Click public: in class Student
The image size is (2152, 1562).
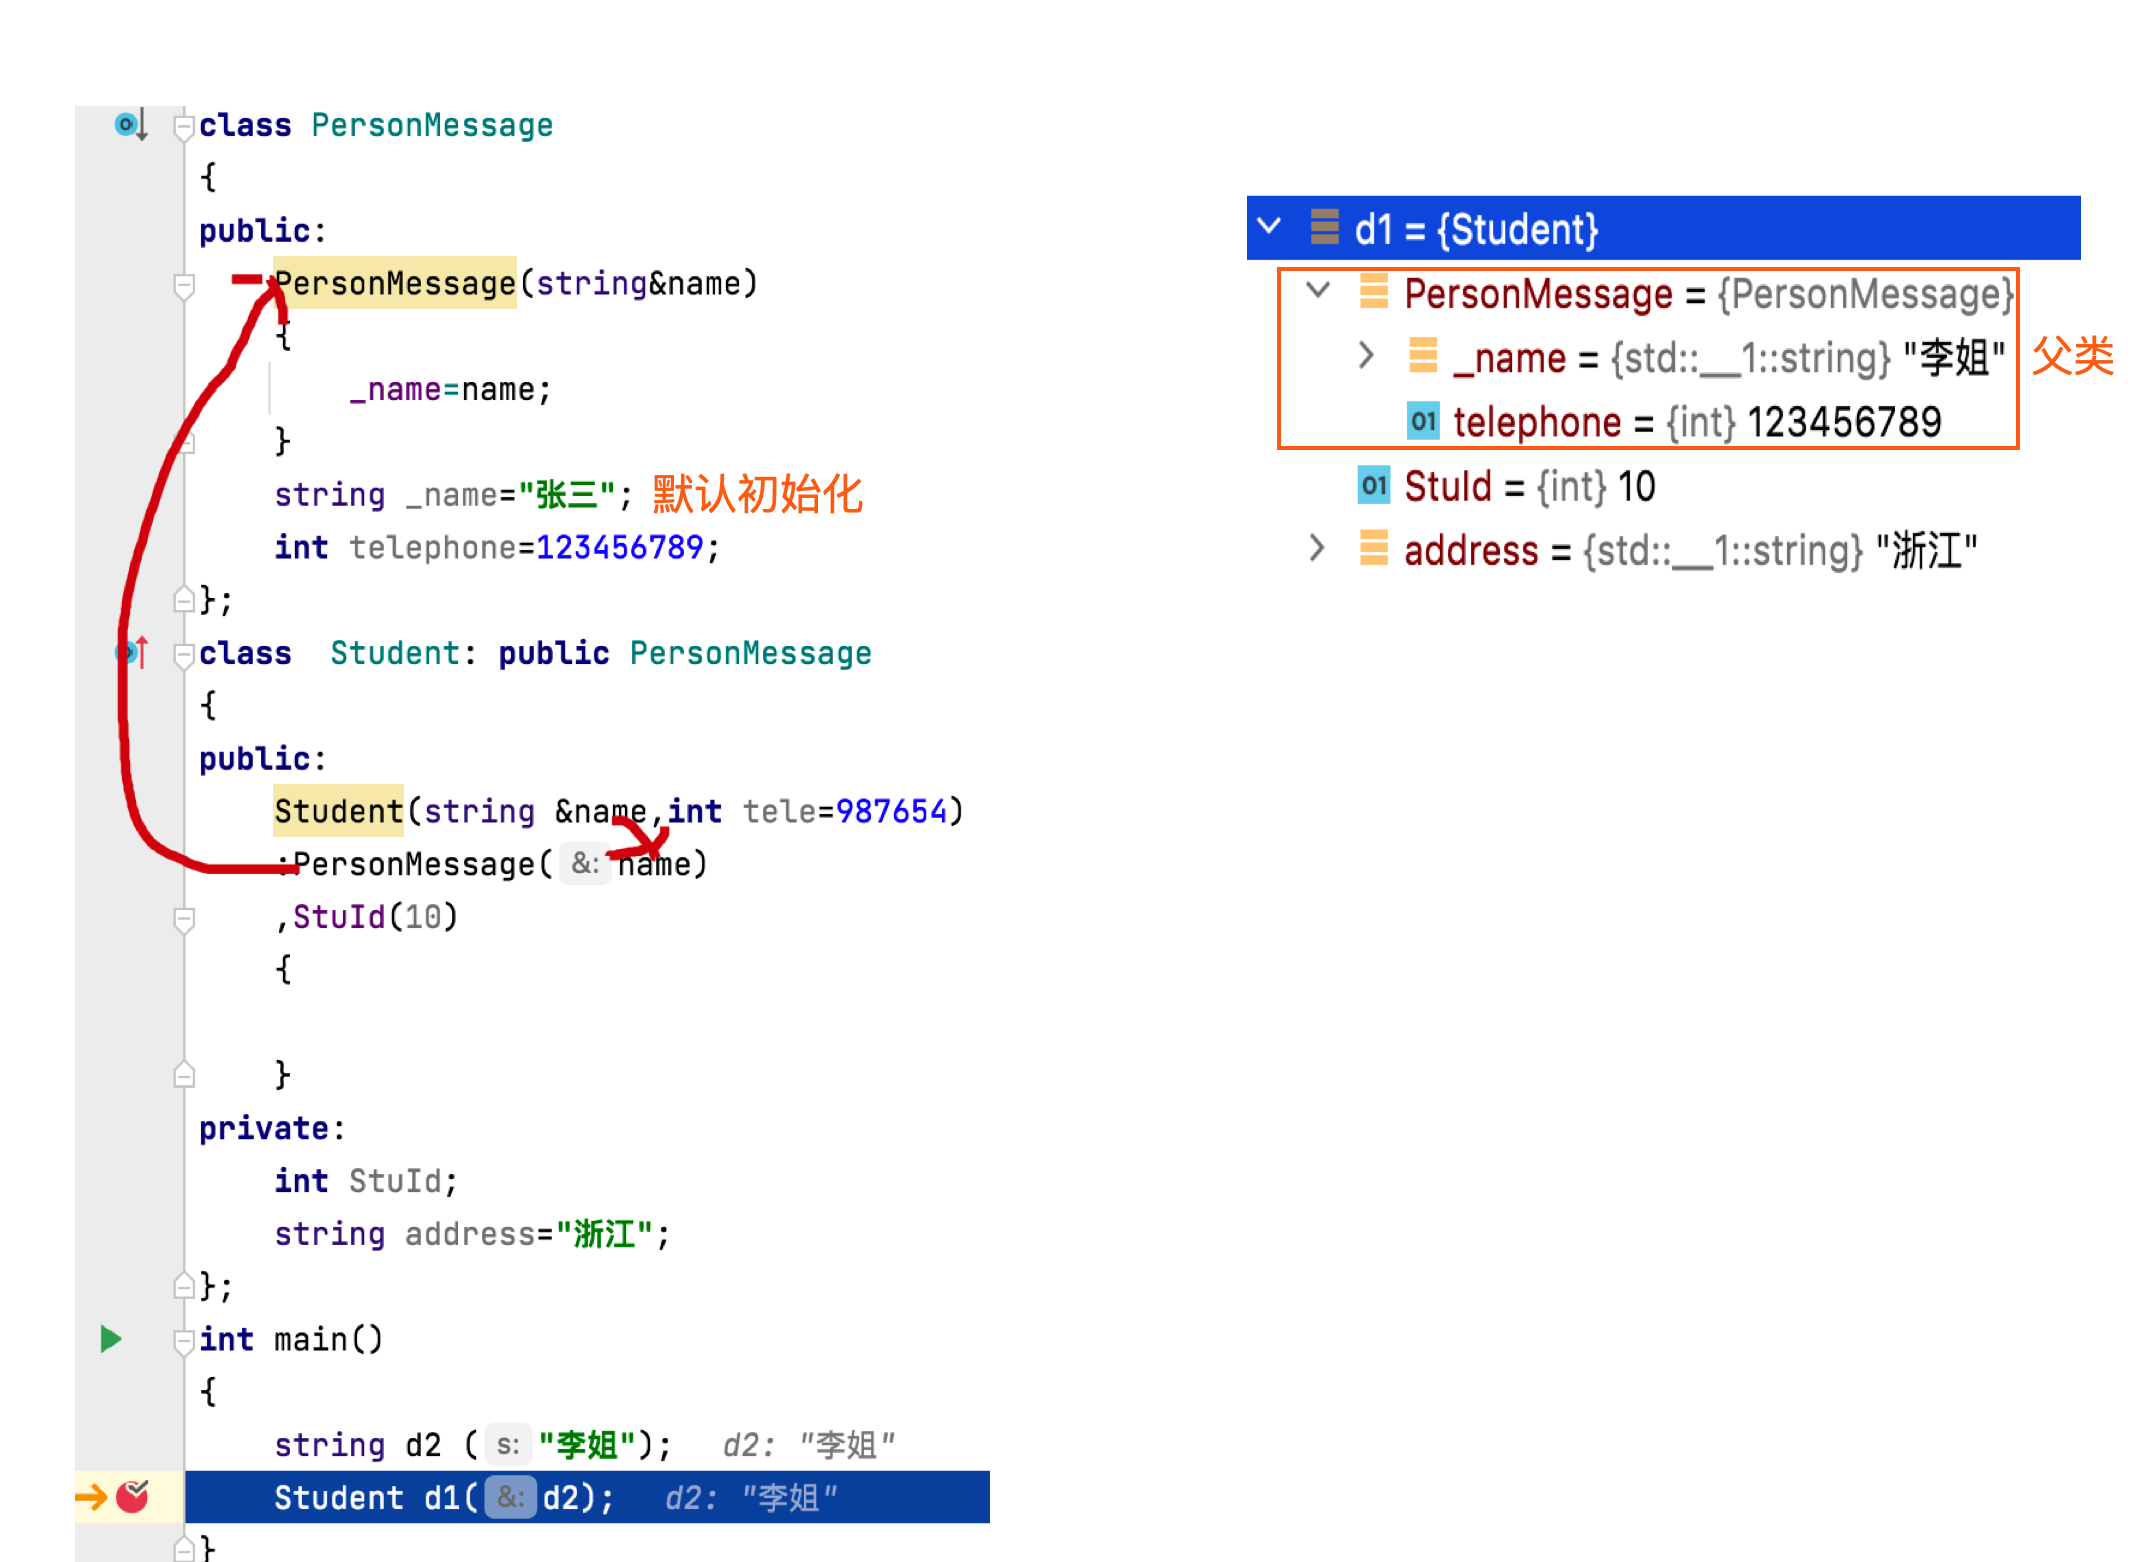262,758
